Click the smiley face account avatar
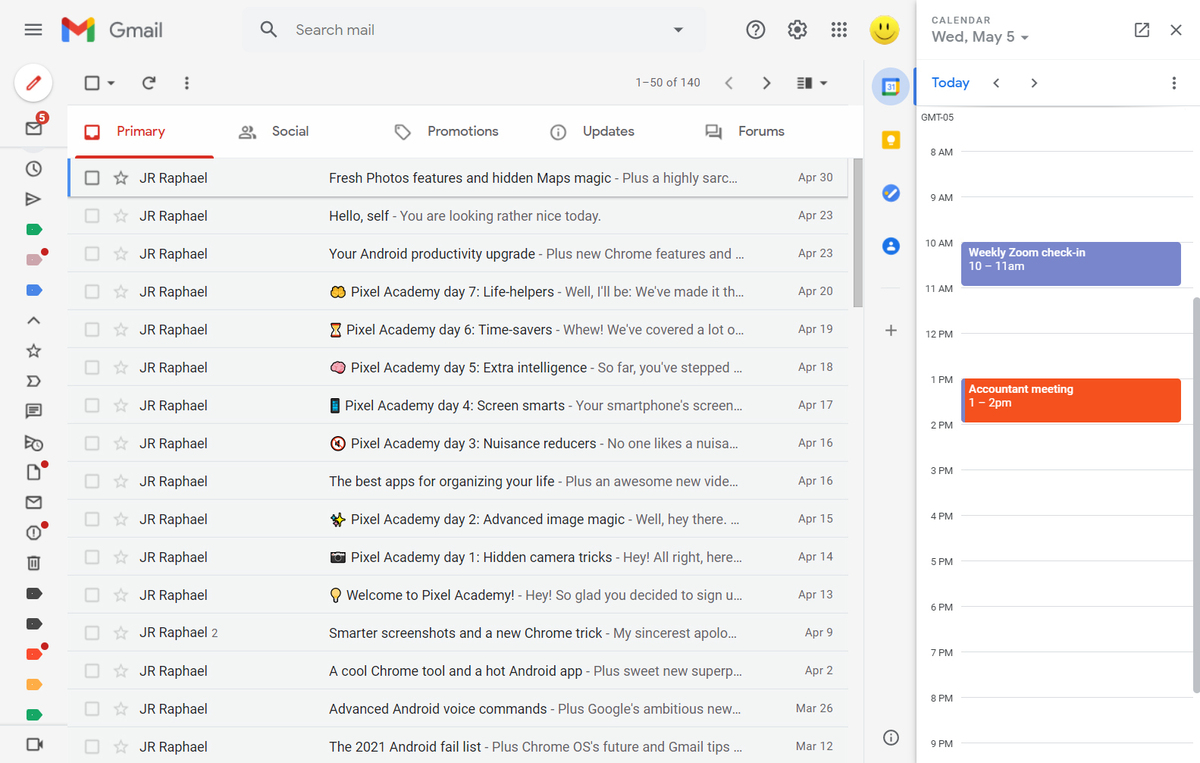 click(884, 30)
